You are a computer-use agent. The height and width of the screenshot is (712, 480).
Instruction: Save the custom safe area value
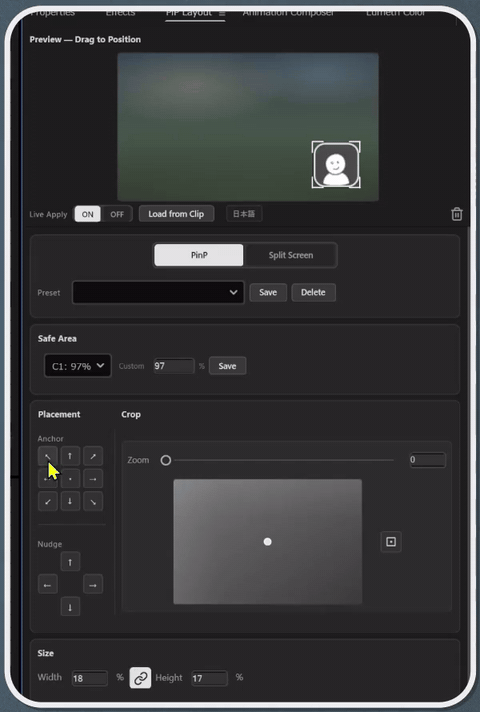[228, 366]
